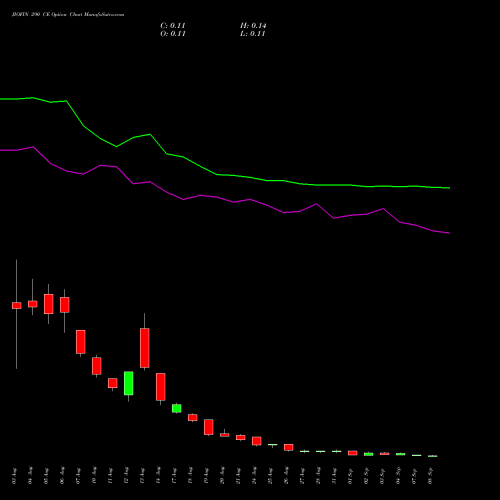This screenshot has height=500, width=500.
Task: Click the O: 0.11 open value
Action: 173,34
